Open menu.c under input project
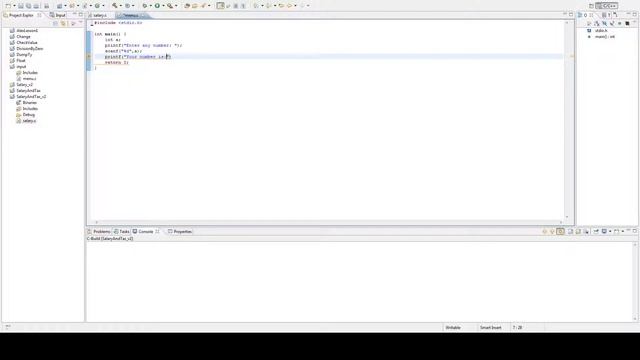 pos(29,78)
